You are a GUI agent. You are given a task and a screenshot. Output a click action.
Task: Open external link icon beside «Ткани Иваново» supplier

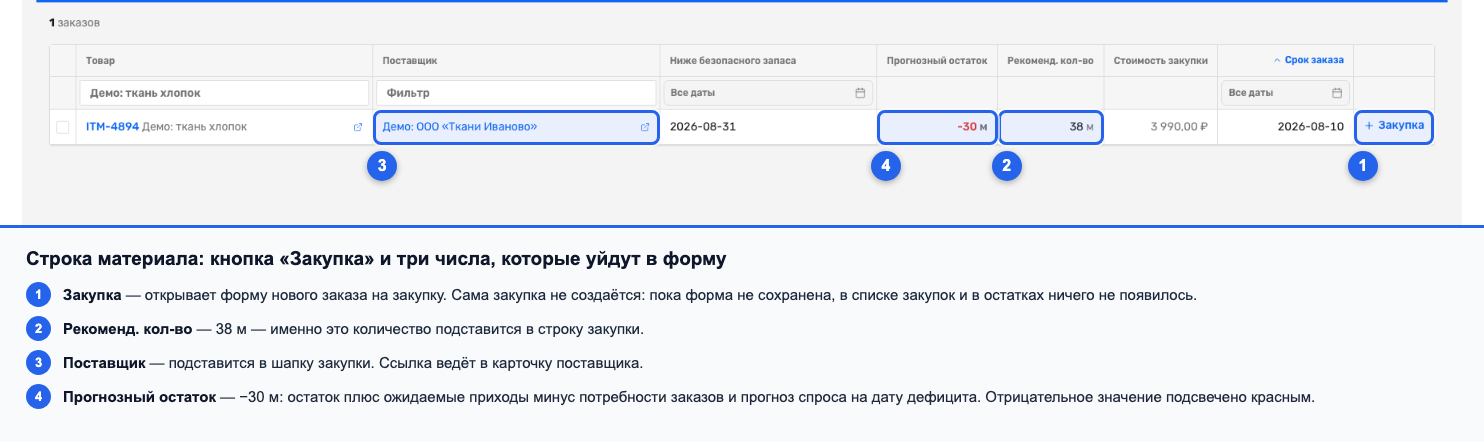pos(645,127)
